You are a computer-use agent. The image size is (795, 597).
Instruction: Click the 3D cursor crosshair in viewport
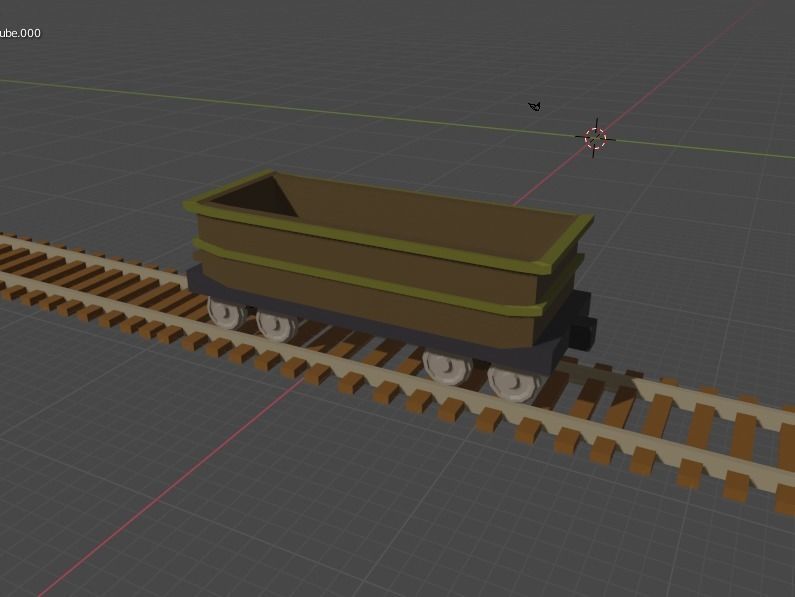pyautogui.click(x=595, y=138)
